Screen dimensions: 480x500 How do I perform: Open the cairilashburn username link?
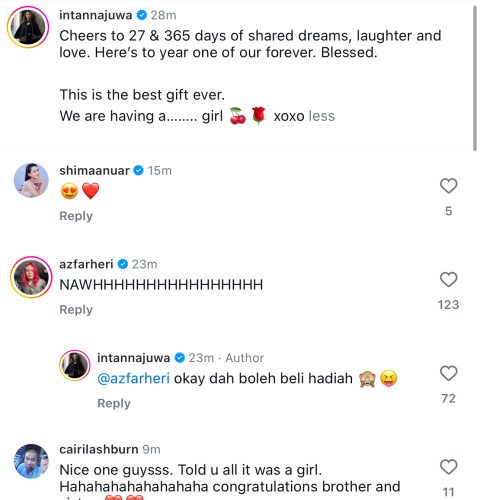[99, 450]
